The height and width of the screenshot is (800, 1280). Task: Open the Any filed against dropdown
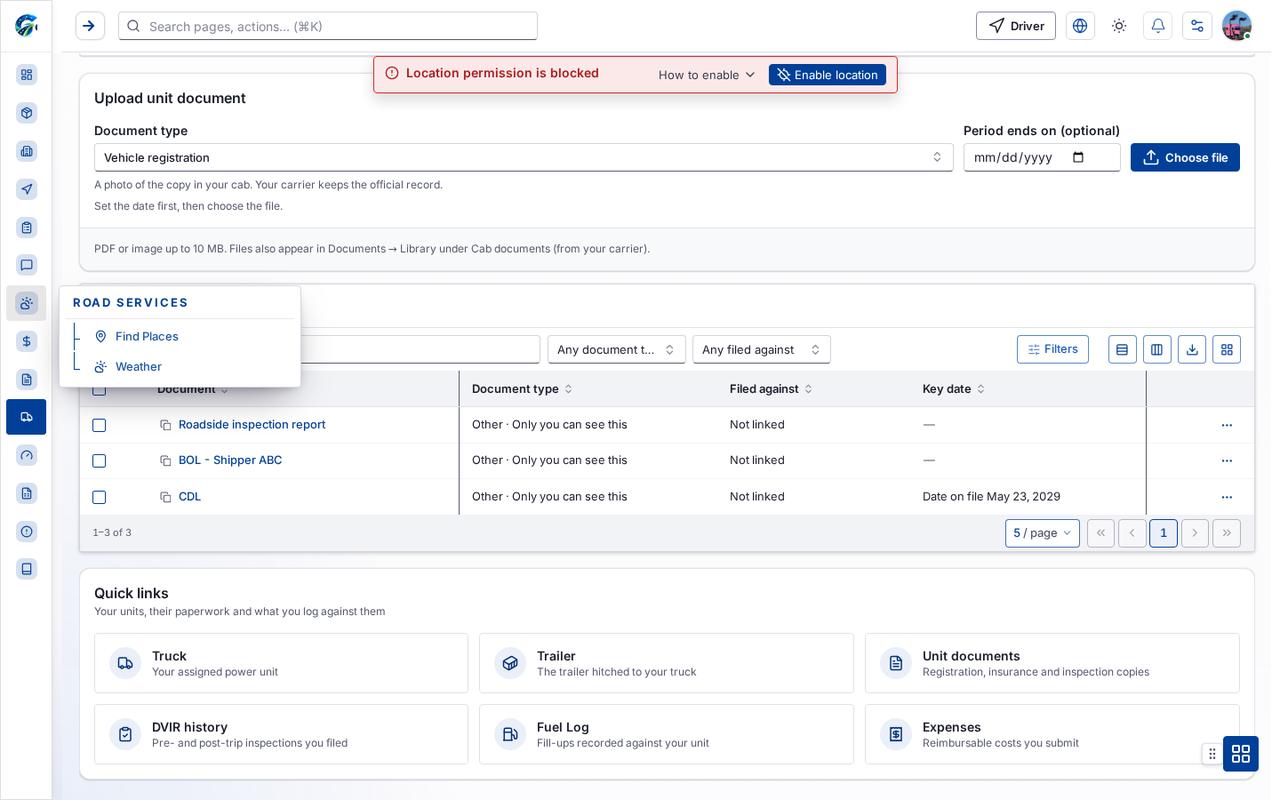click(x=761, y=349)
